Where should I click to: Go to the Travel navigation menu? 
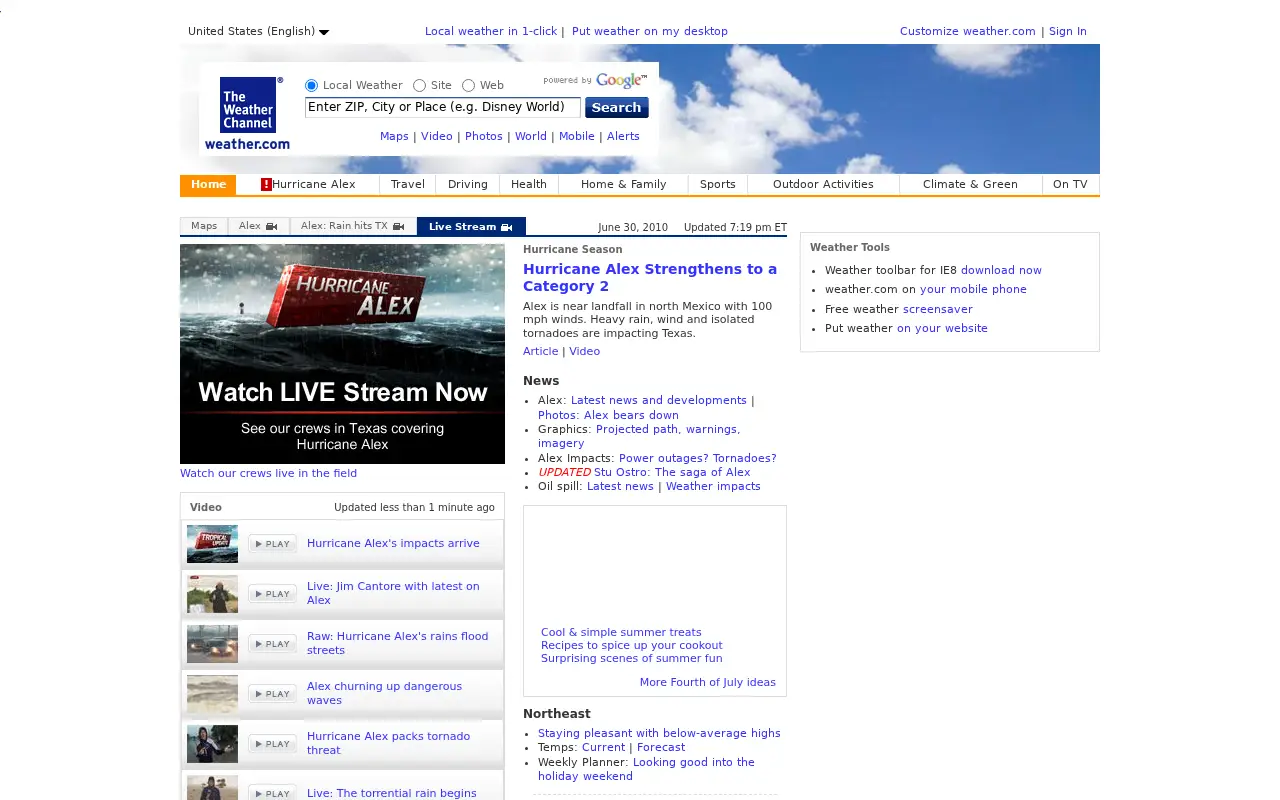408,184
